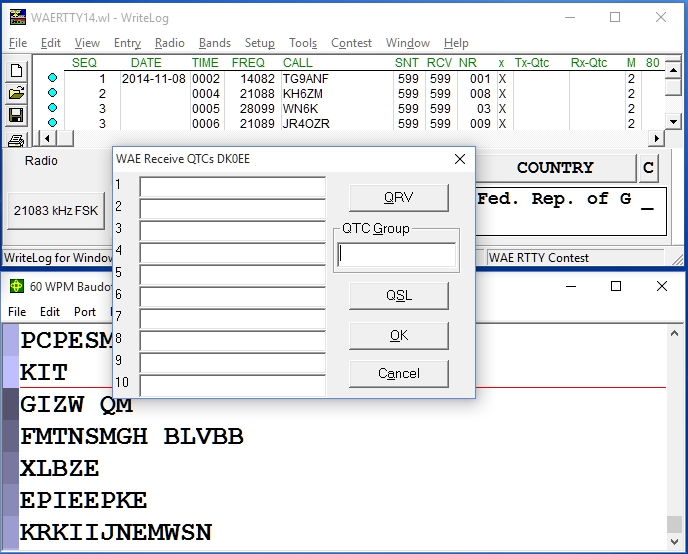Open the Window menu
Viewport: 688px width, 554px height.
(x=408, y=43)
